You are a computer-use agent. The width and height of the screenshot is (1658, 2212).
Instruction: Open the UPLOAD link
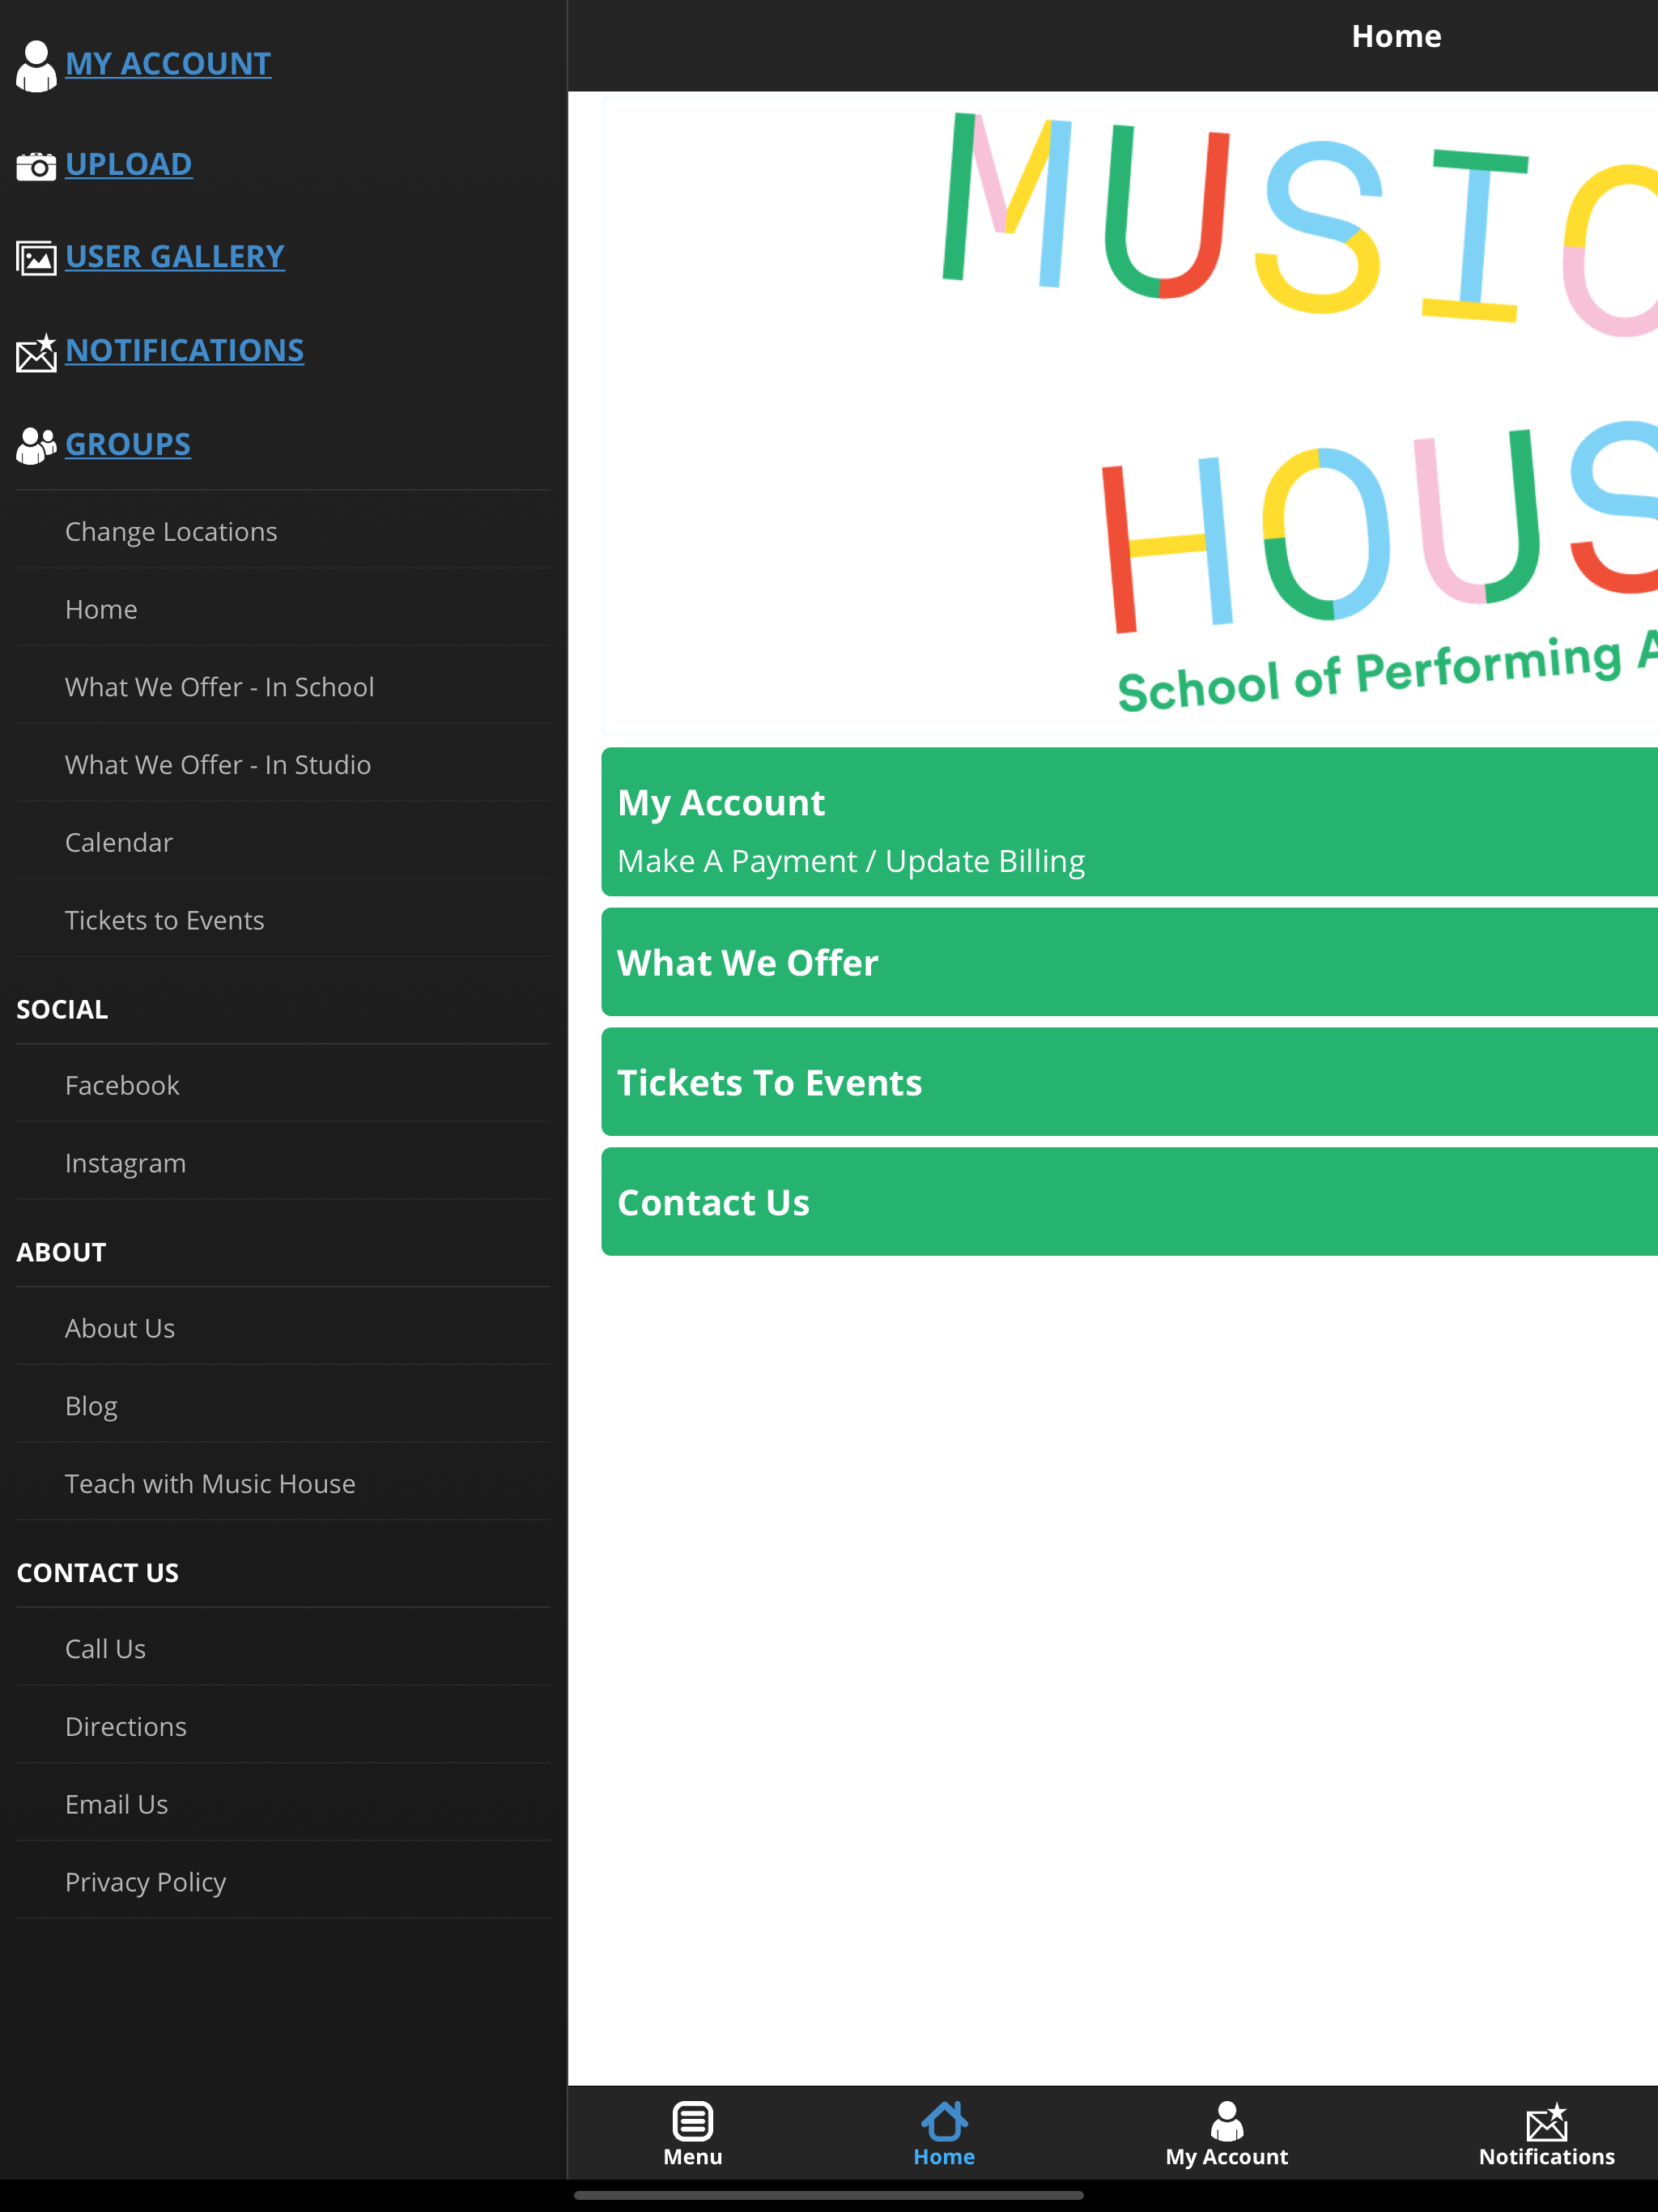pyautogui.click(x=129, y=164)
